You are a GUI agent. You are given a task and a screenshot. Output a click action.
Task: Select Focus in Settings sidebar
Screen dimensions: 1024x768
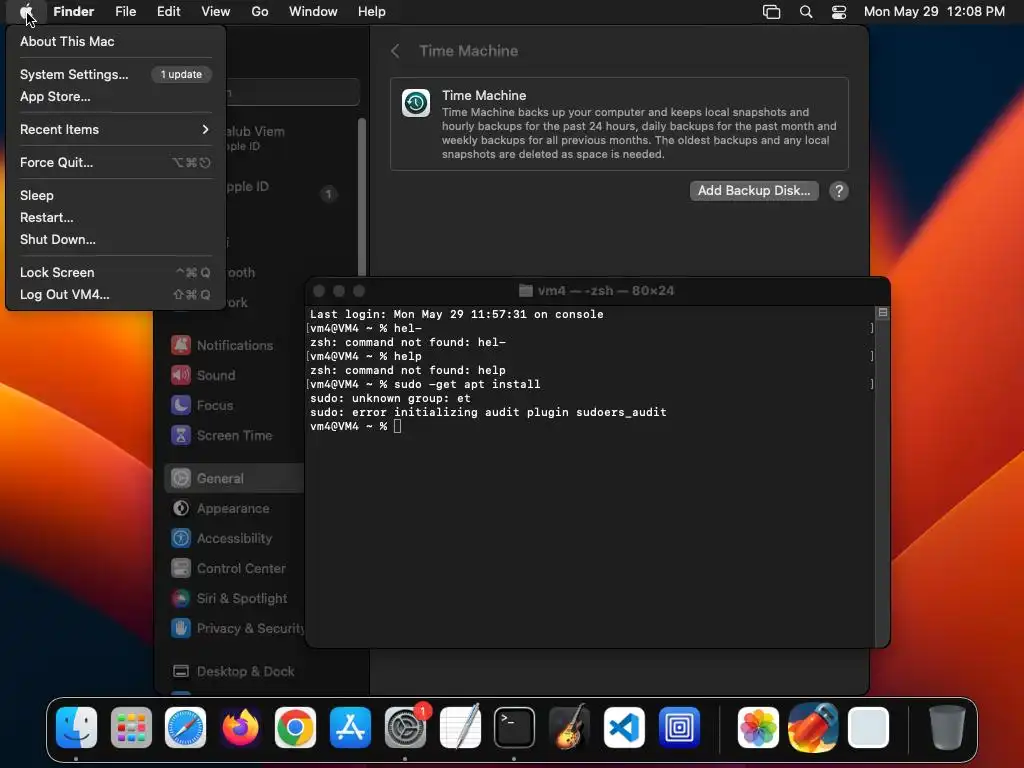[234, 406]
